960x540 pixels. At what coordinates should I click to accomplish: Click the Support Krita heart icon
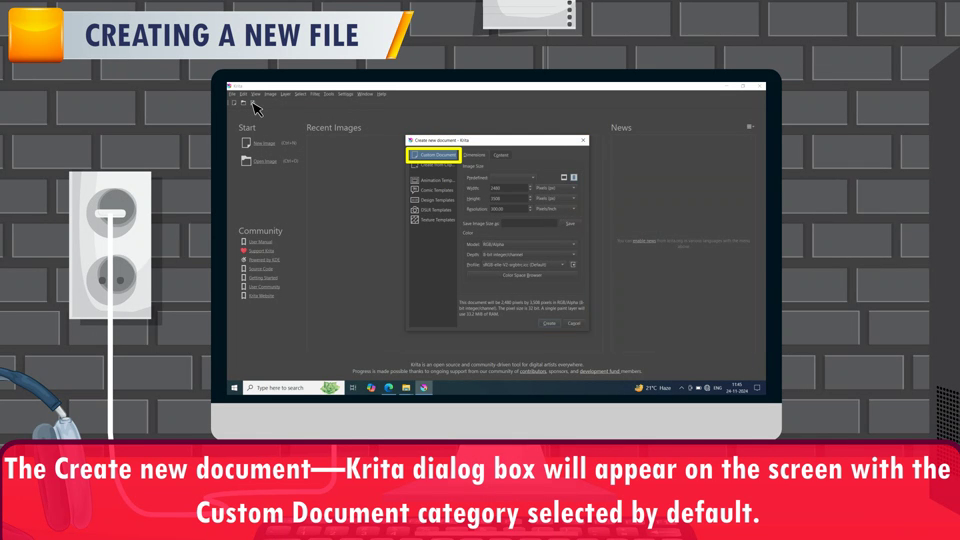[x=244, y=250]
